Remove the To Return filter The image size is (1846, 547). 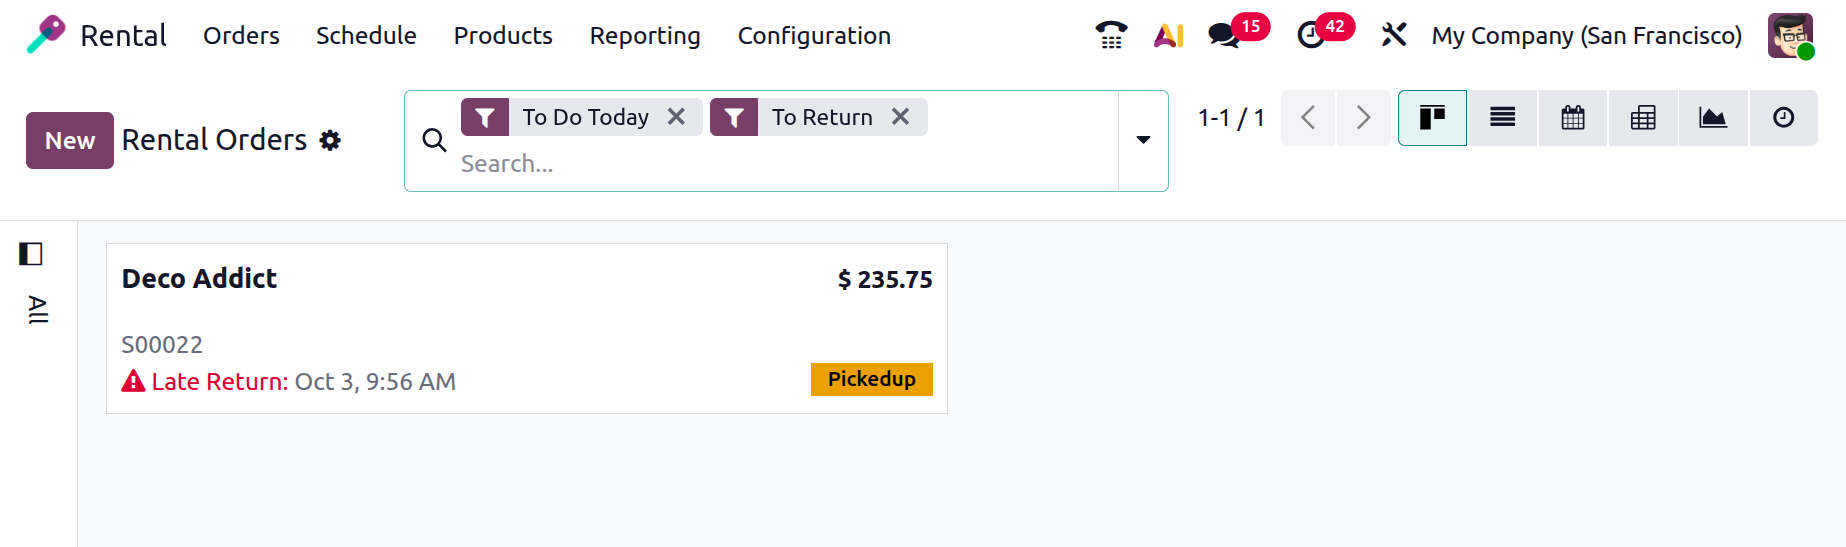900,117
